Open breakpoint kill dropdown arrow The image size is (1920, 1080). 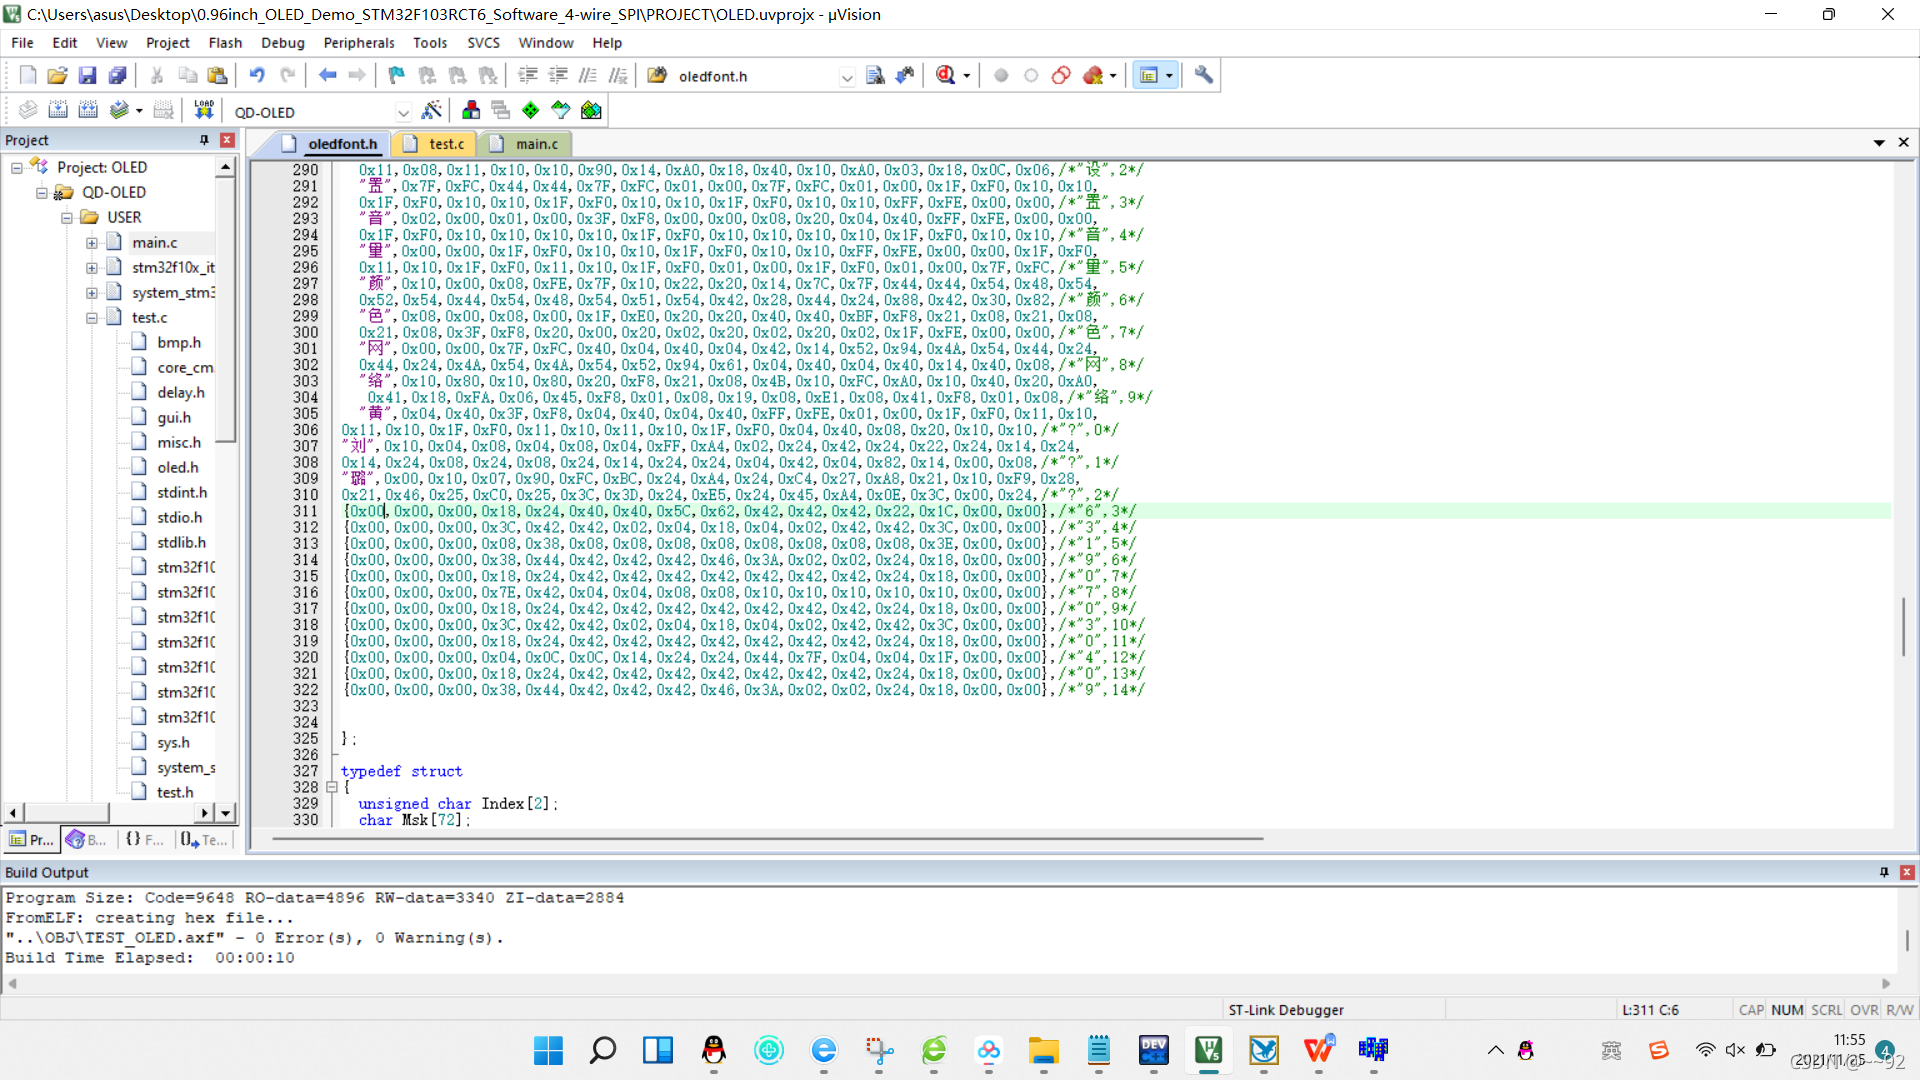coord(1113,76)
